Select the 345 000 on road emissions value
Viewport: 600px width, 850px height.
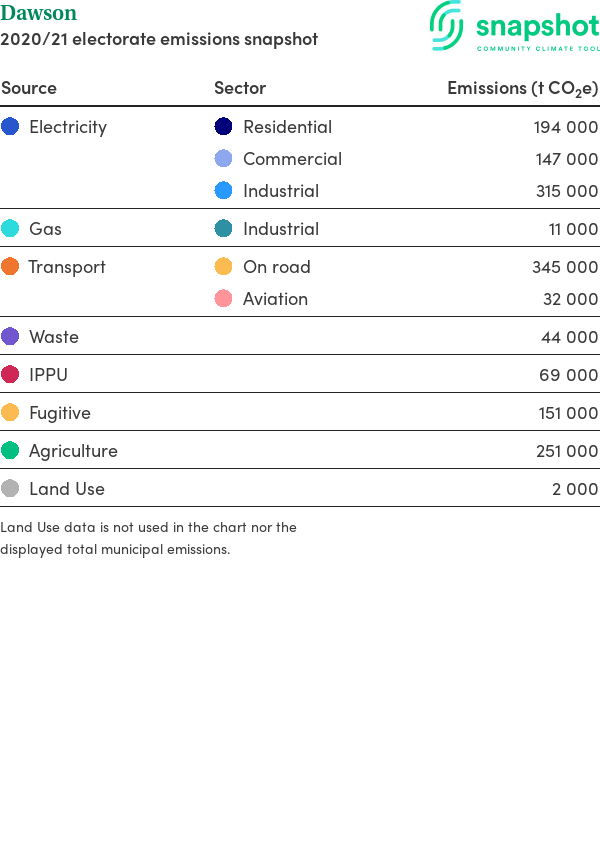(565, 267)
